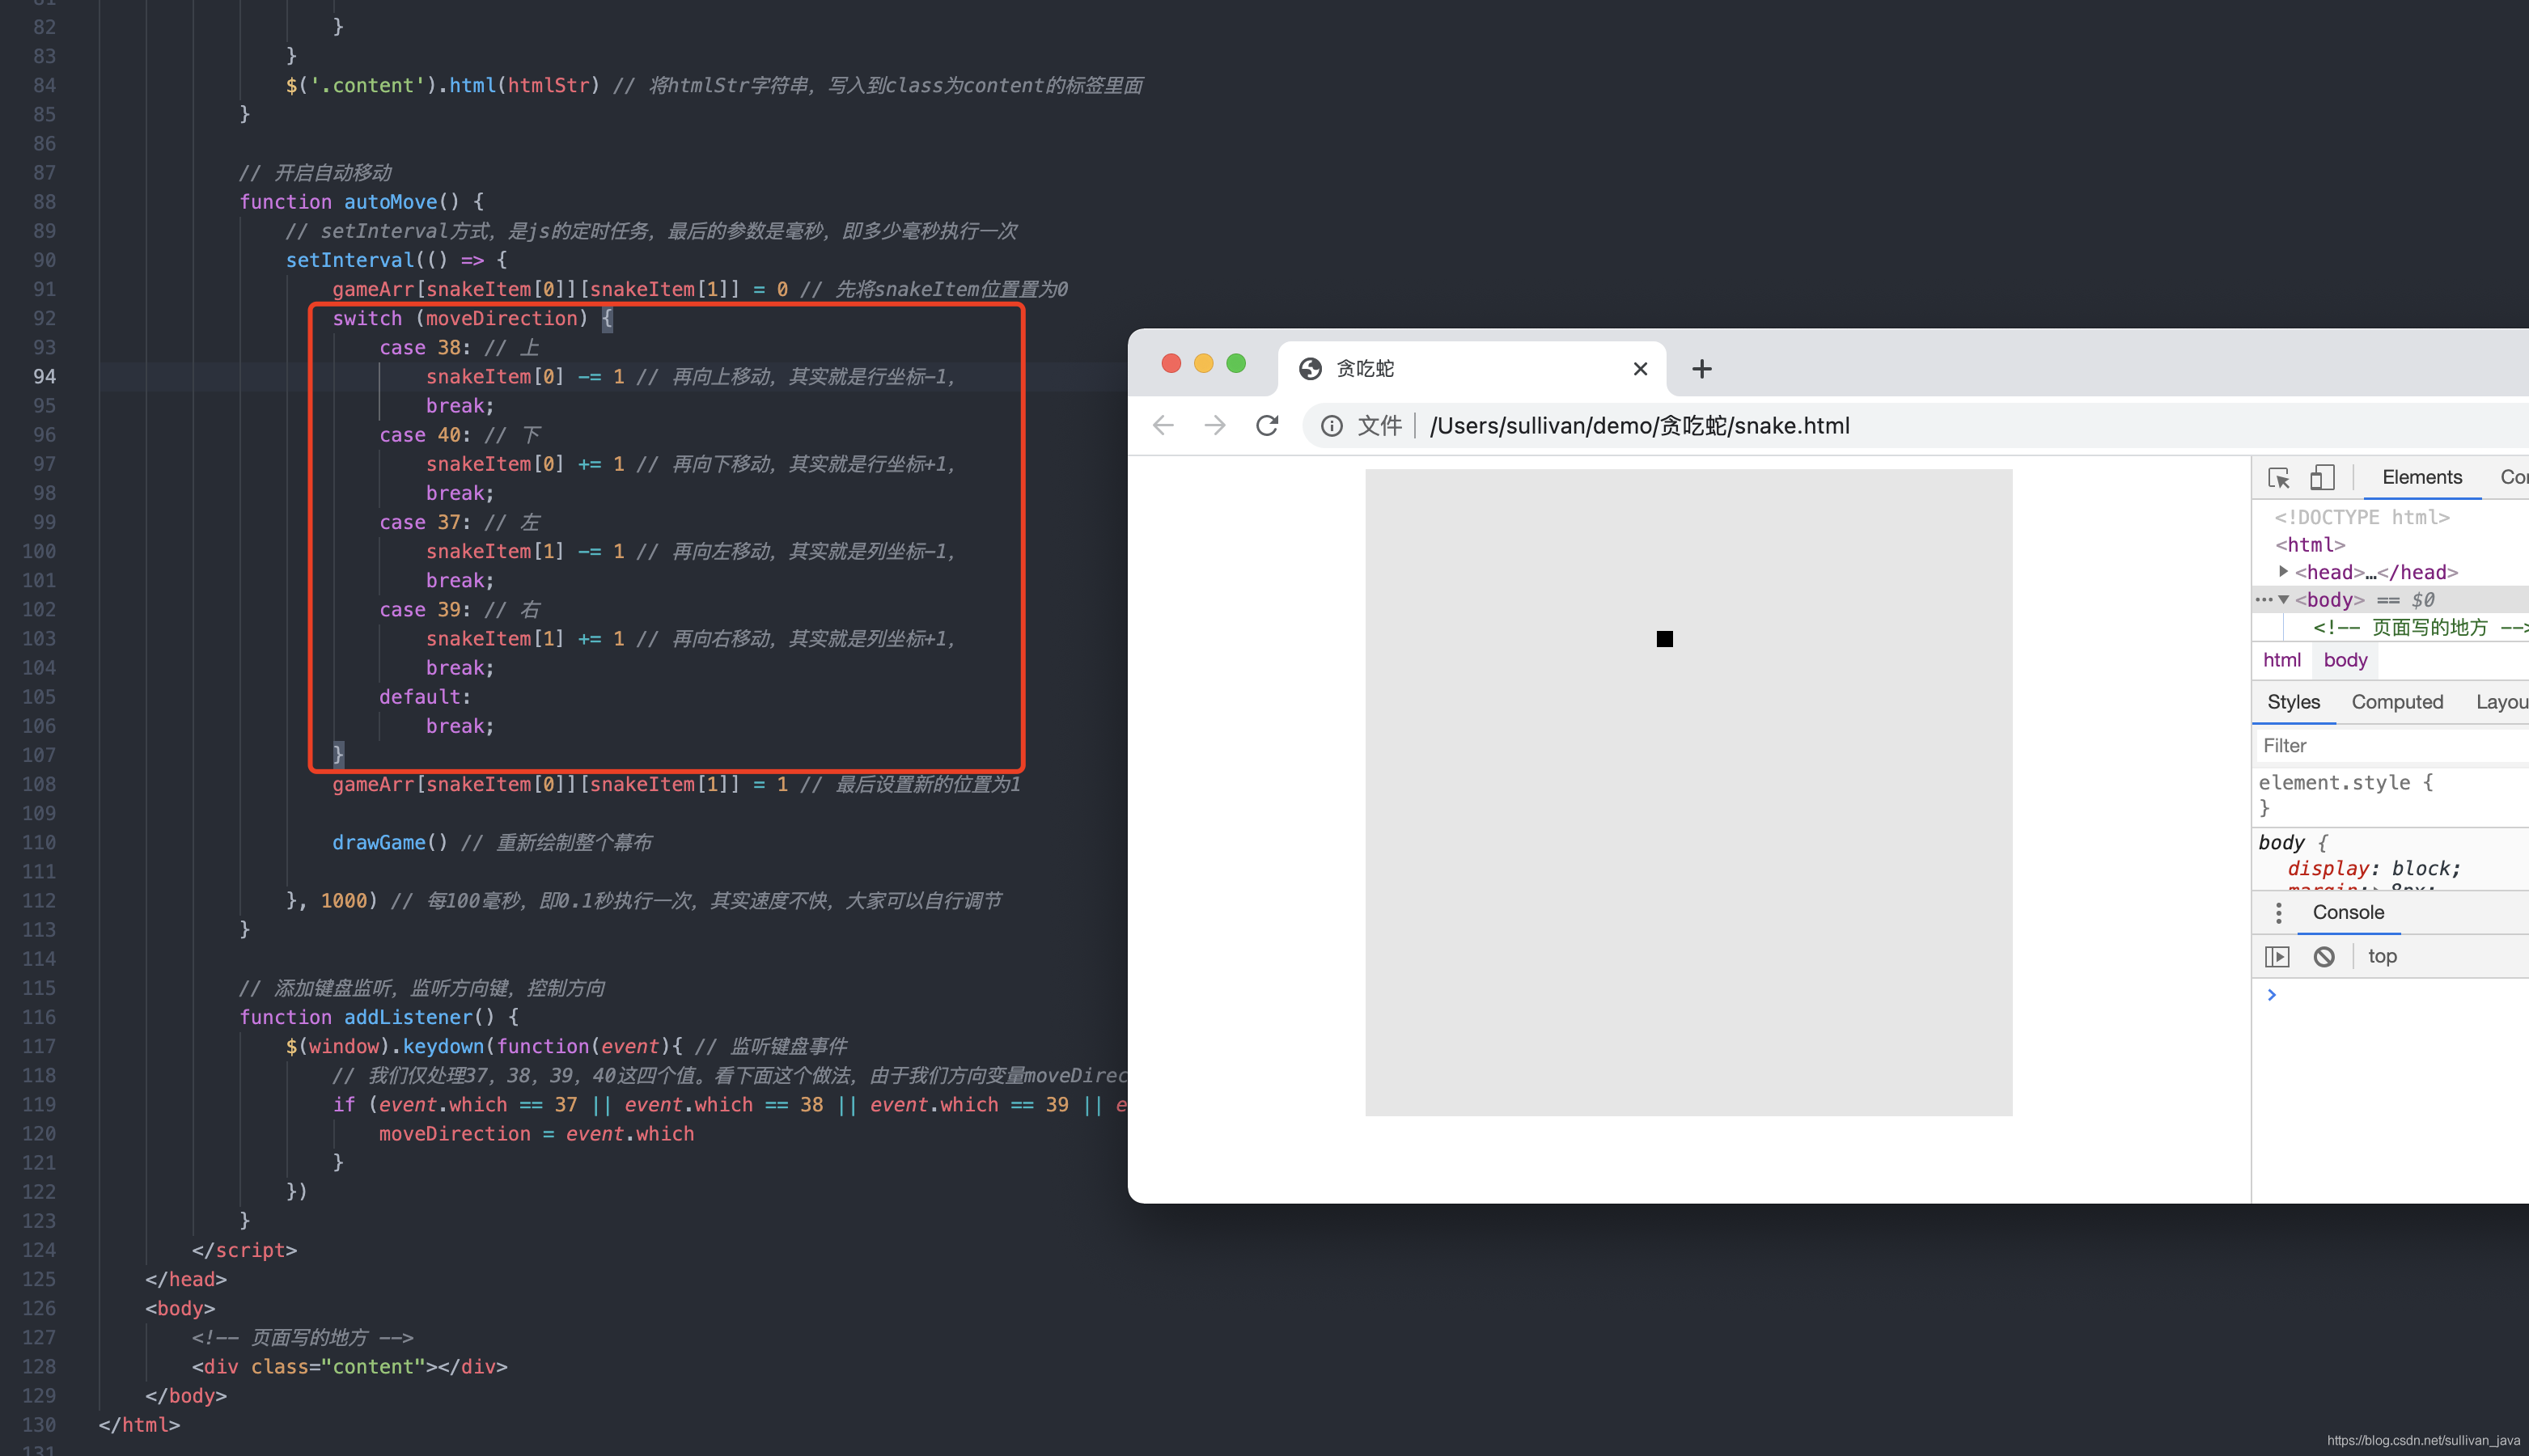Click case 39 line in the switch block
The height and width of the screenshot is (1456, 2529).
[459, 610]
